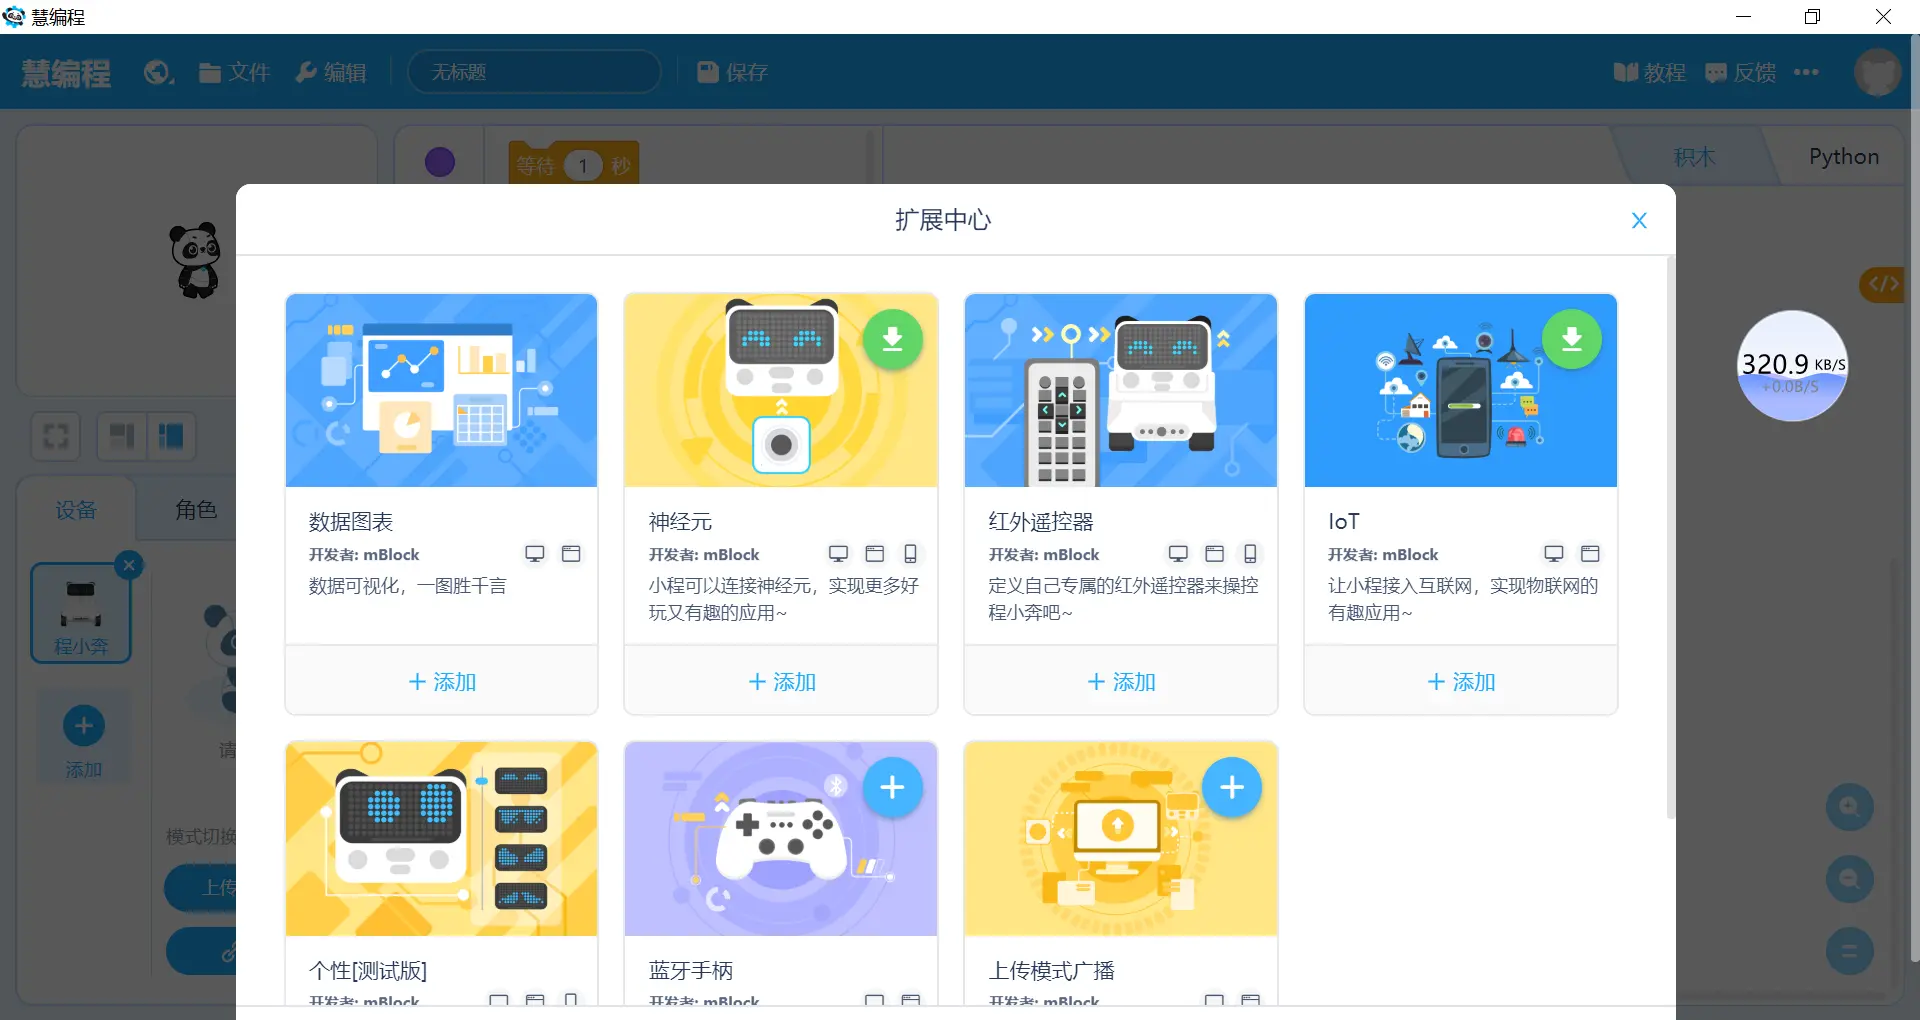1920x1020 pixels.
Task: Switch to large stage layout
Action: coord(171,436)
